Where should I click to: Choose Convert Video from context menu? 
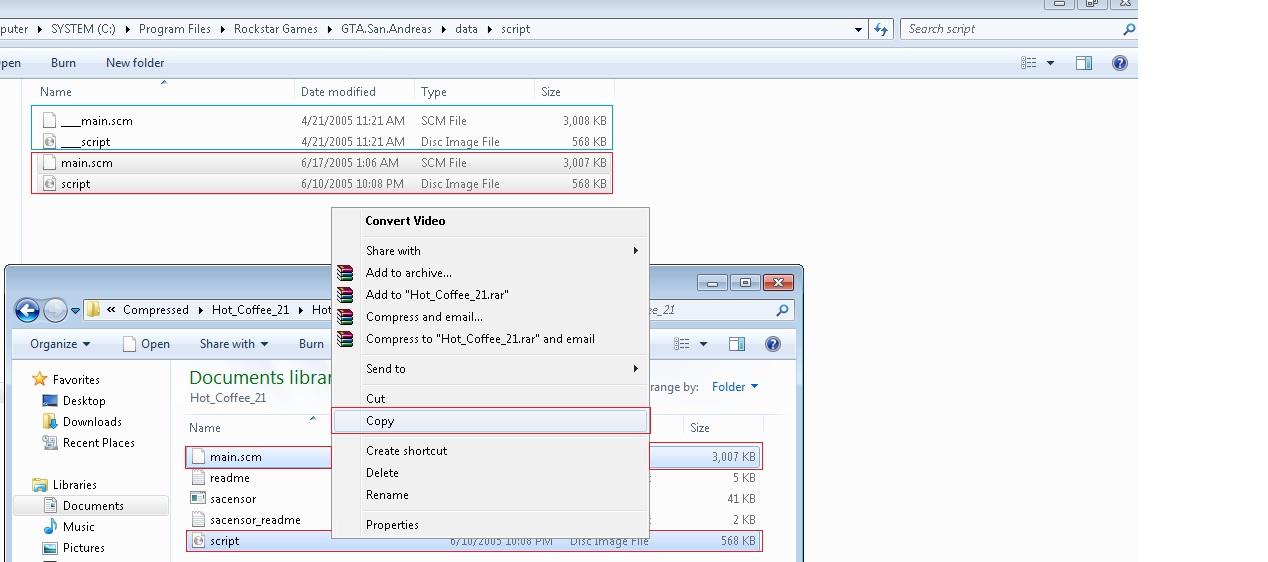[x=490, y=221]
